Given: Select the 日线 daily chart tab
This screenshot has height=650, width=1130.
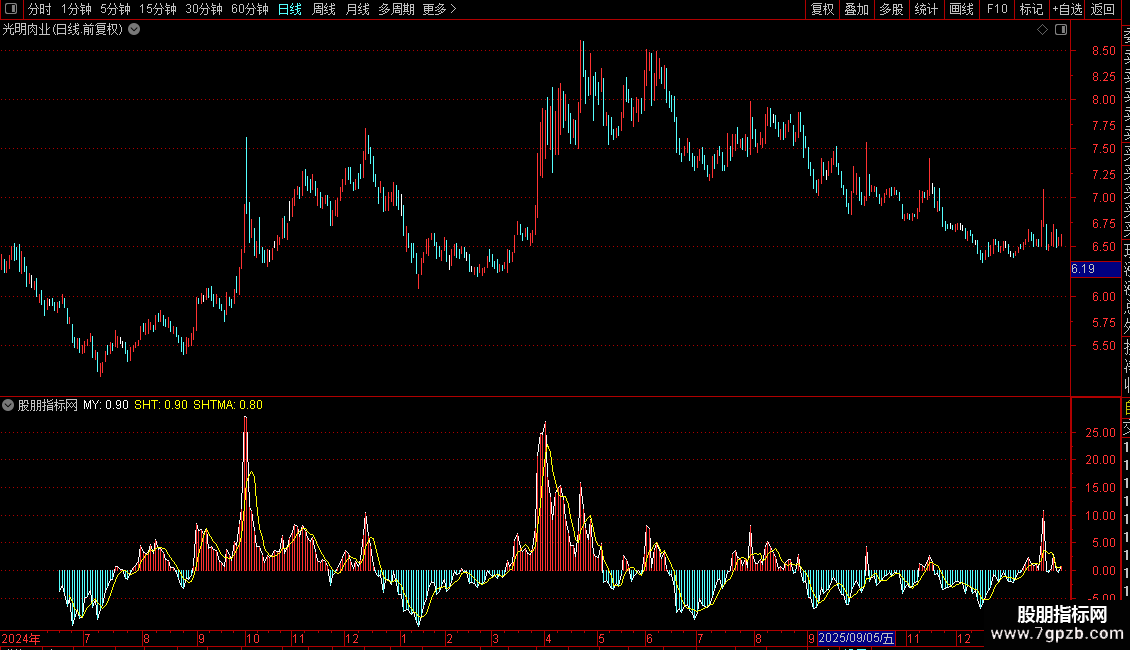Looking at the screenshot, I should [290, 9].
